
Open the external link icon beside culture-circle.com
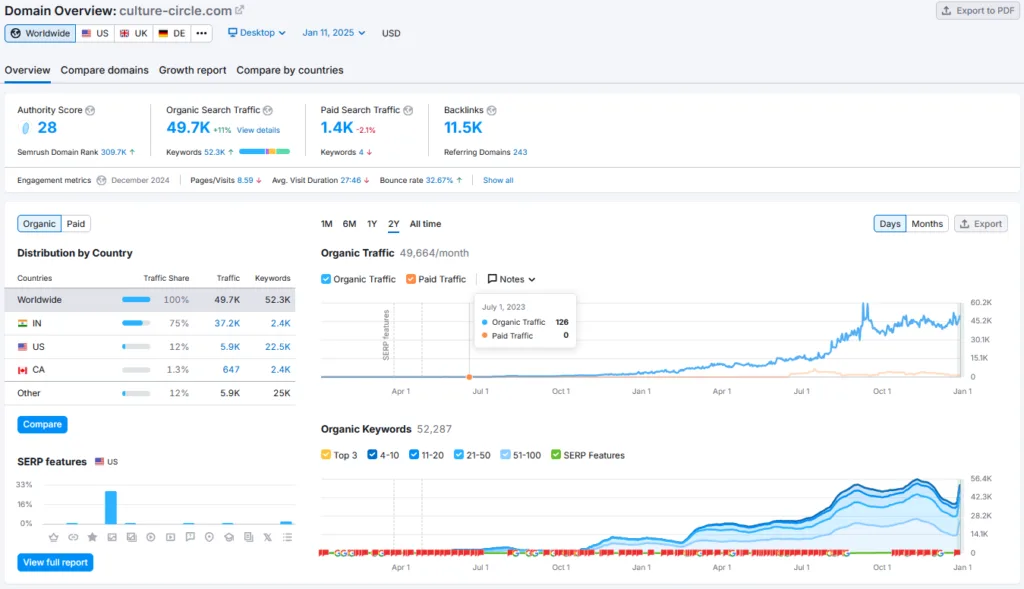(x=240, y=10)
